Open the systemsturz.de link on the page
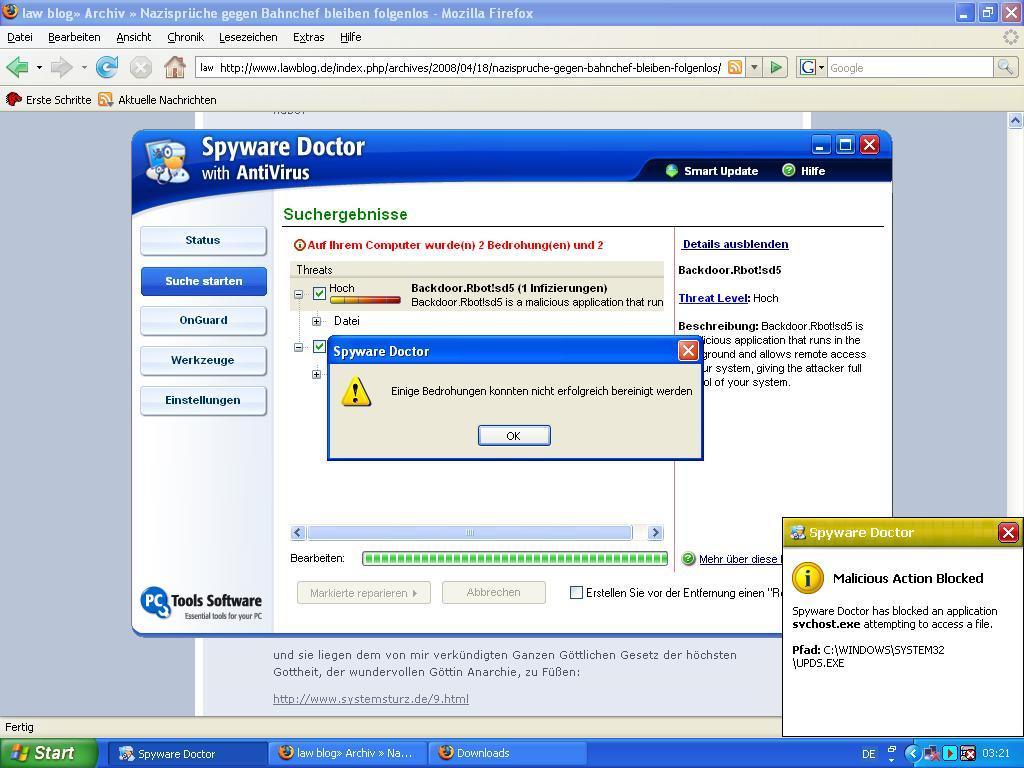The image size is (1024, 768). pyautogui.click(x=371, y=699)
